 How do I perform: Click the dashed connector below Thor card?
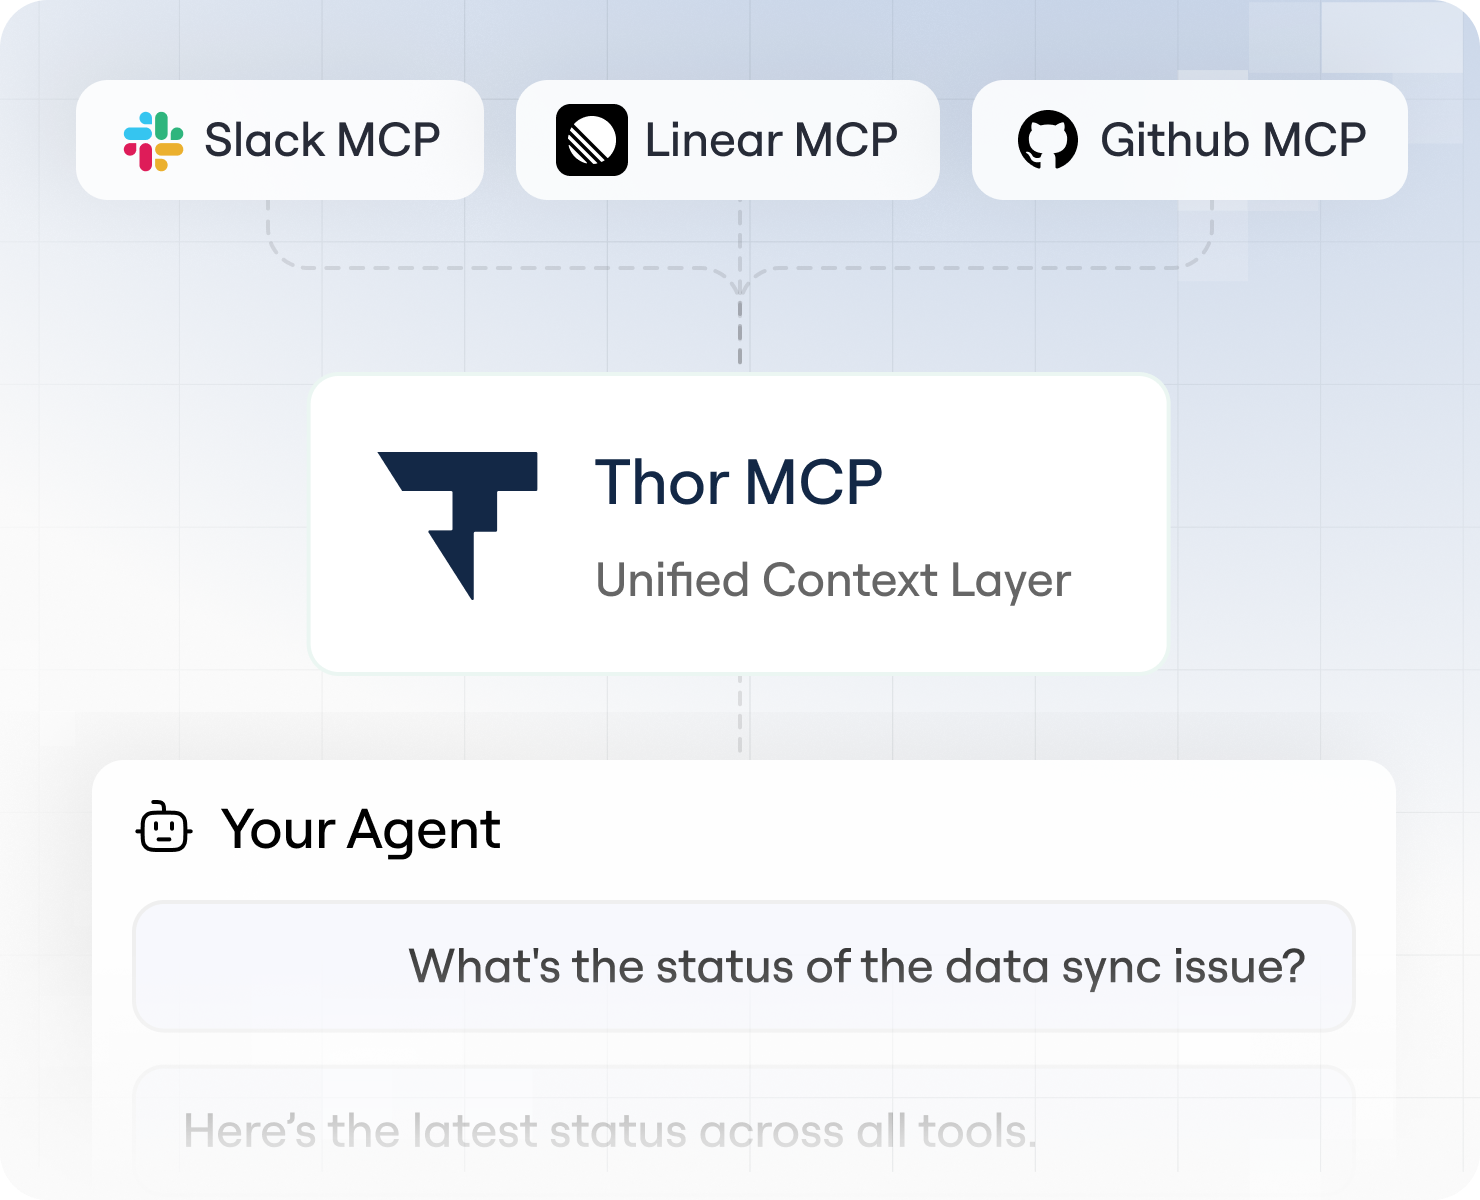(740, 715)
